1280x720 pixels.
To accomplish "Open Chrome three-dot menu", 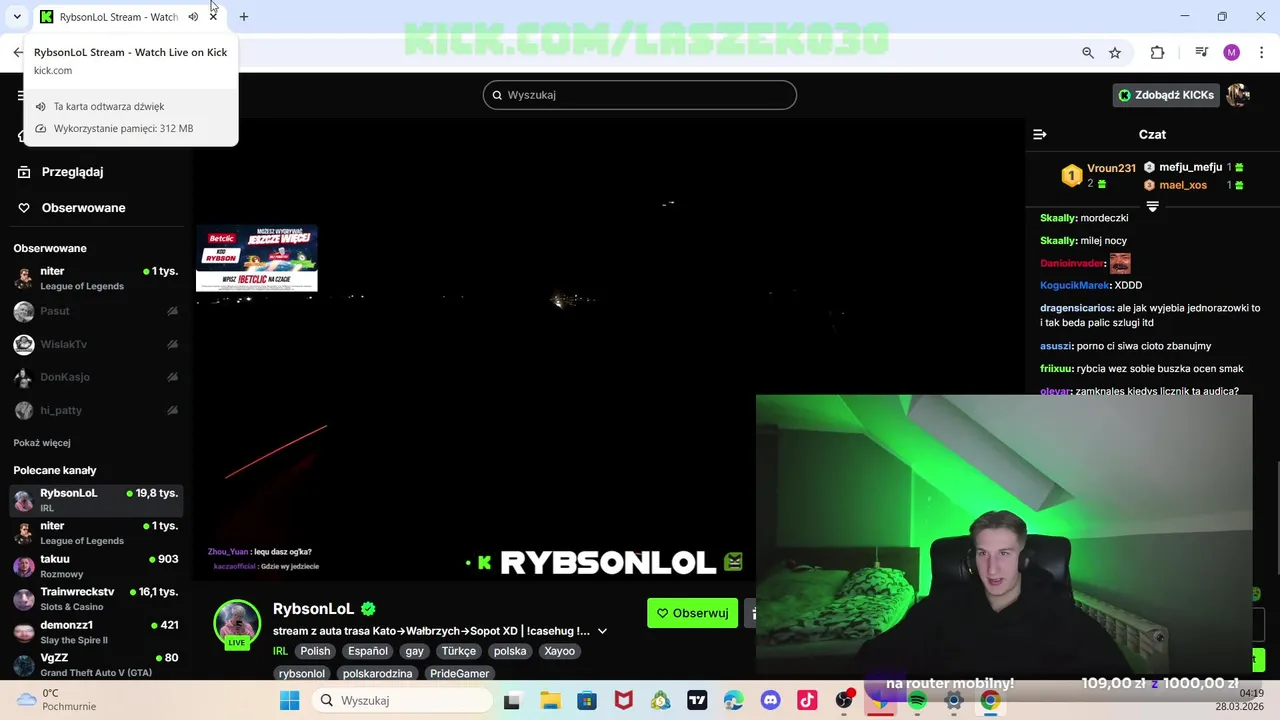I will [x=1261, y=53].
